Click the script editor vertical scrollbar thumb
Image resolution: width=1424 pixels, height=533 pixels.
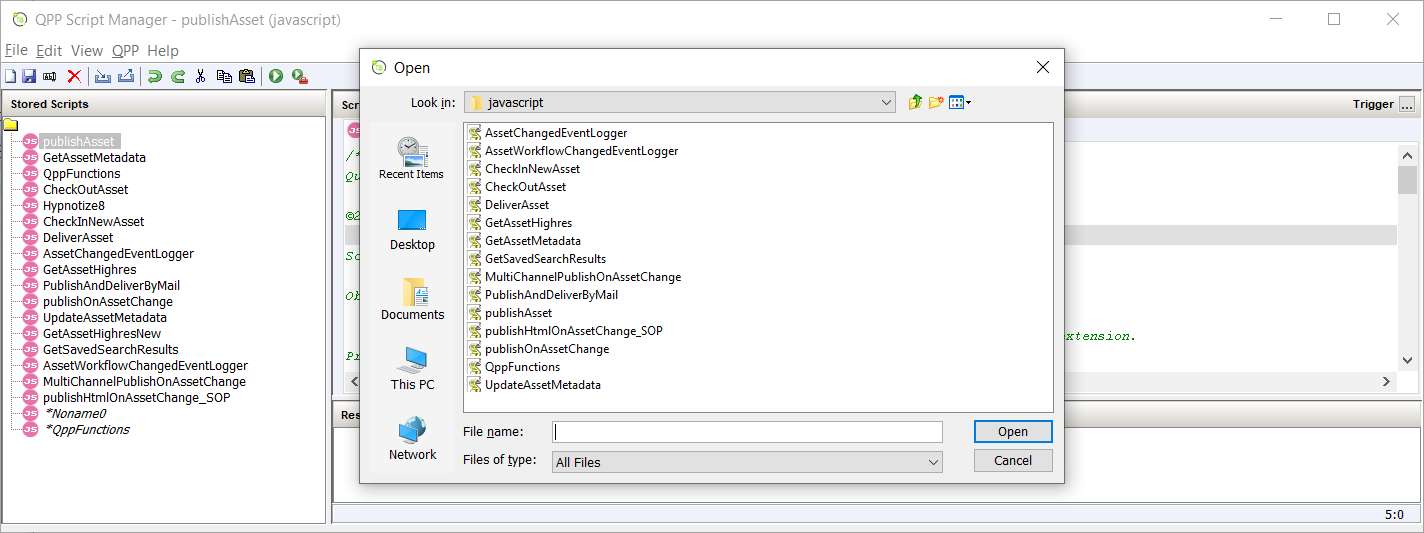[1407, 180]
